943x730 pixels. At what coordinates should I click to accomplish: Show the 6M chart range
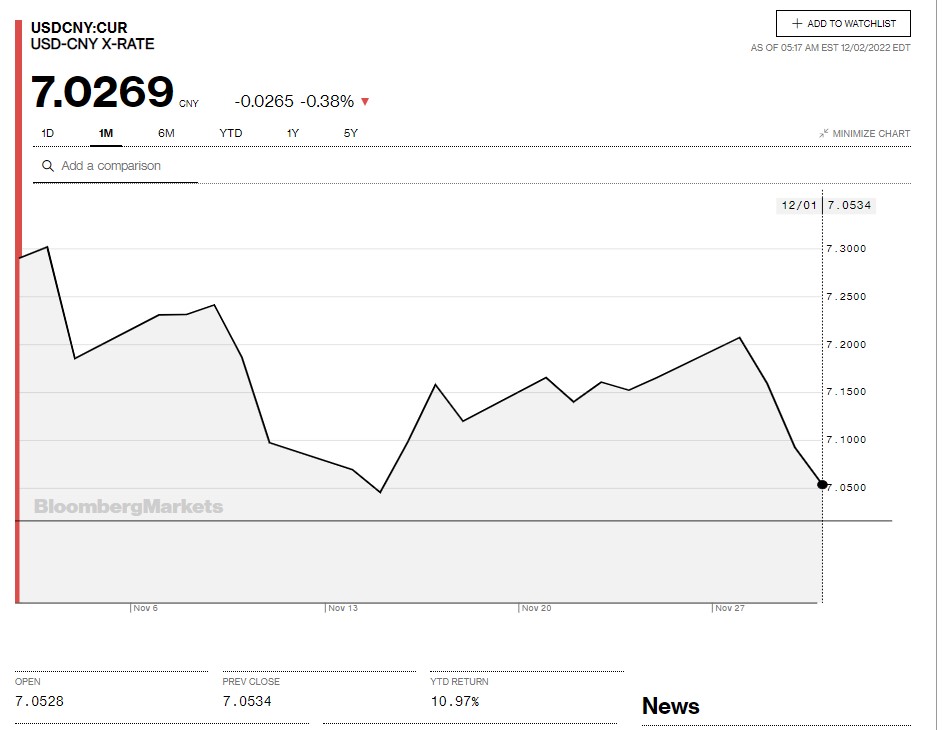(166, 133)
